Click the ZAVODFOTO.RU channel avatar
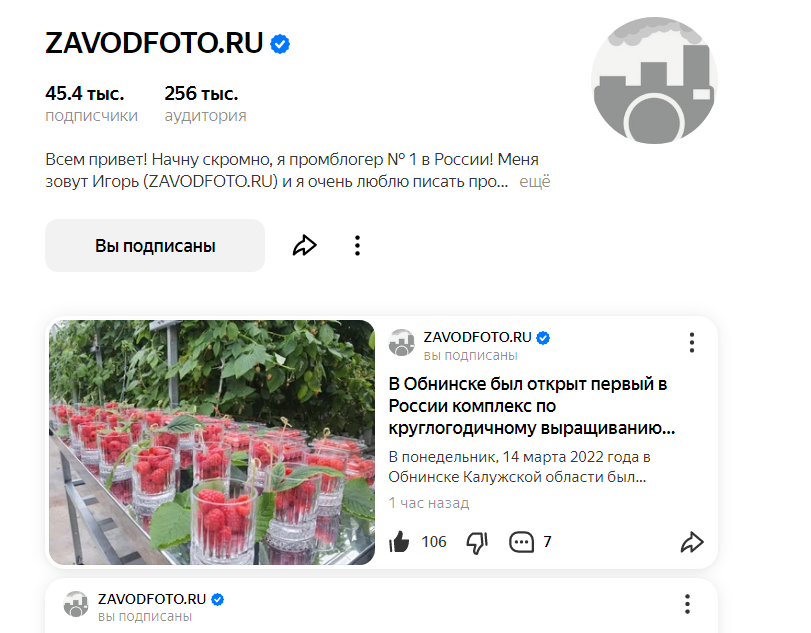Image resolution: width=811 pixels, height=633 pixels. click(654, 81)
